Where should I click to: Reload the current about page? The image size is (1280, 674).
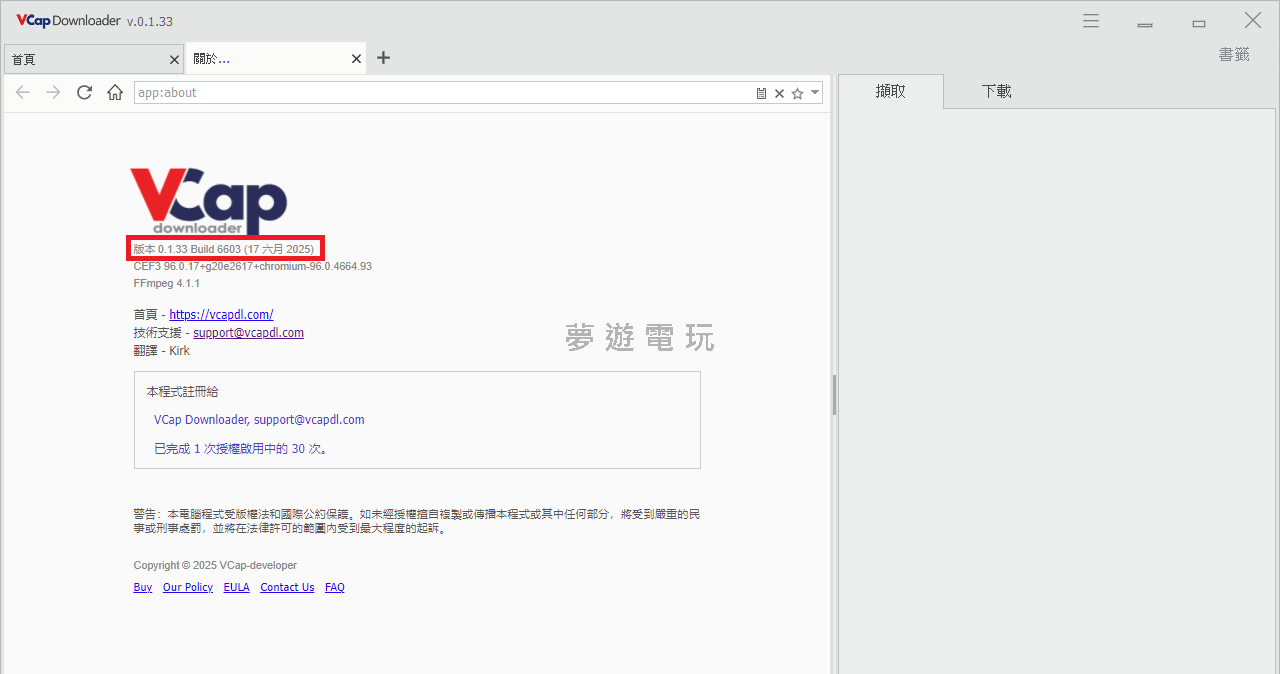coord(85,93)
